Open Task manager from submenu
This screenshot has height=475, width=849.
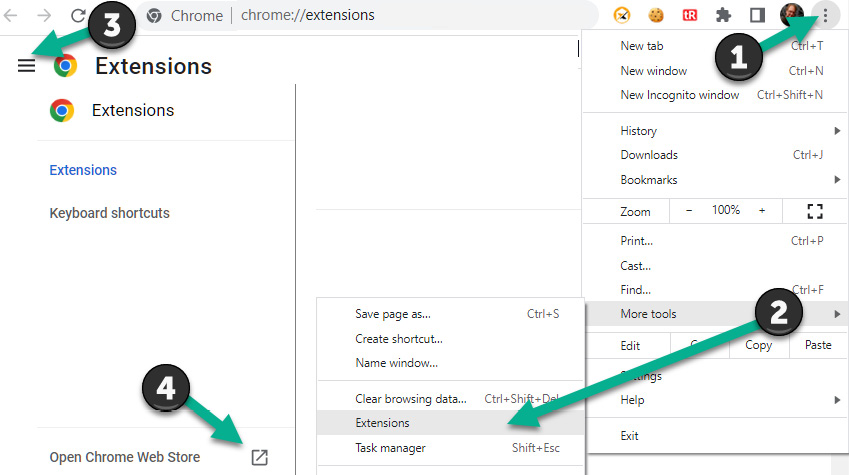451,447
